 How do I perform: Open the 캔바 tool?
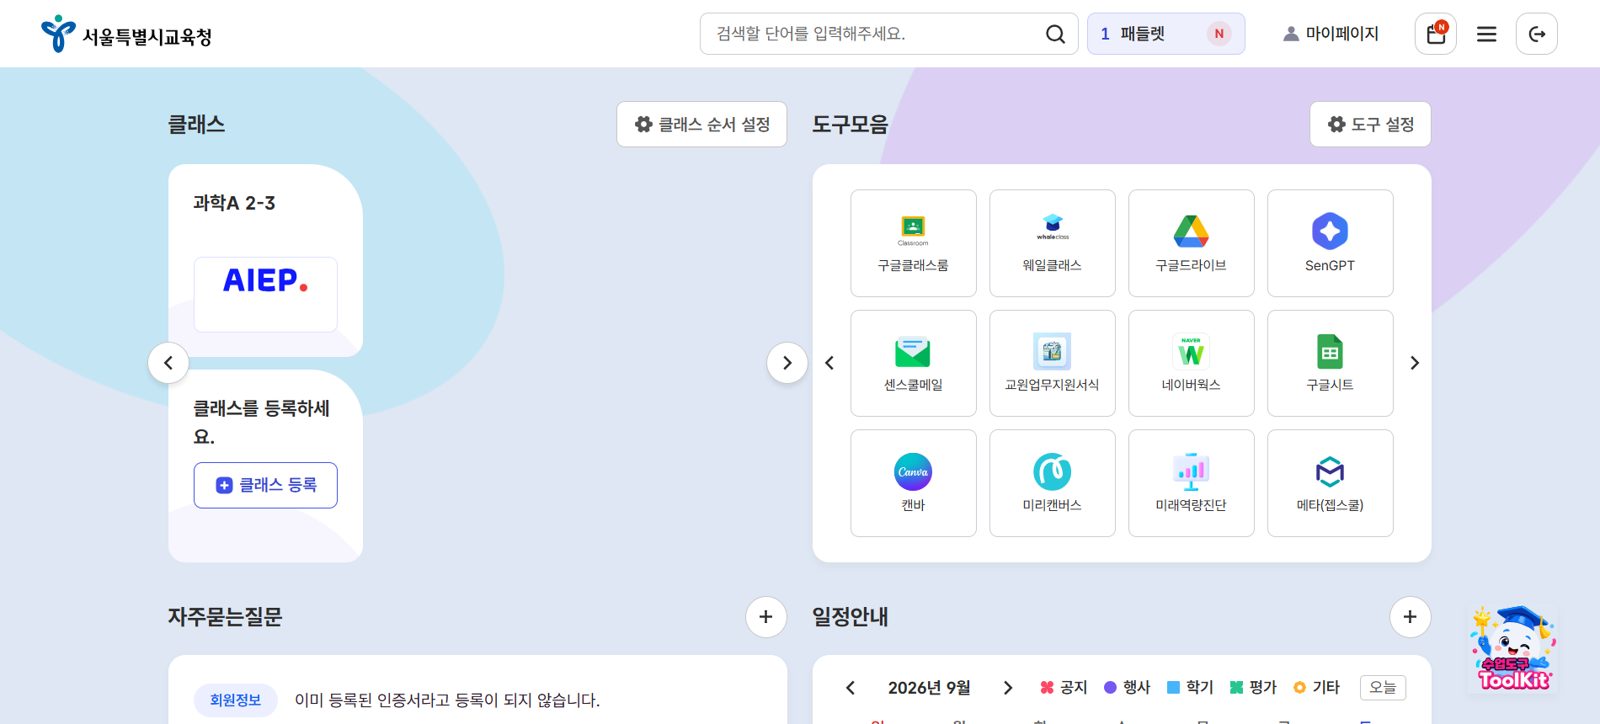(x=913, y=483)
